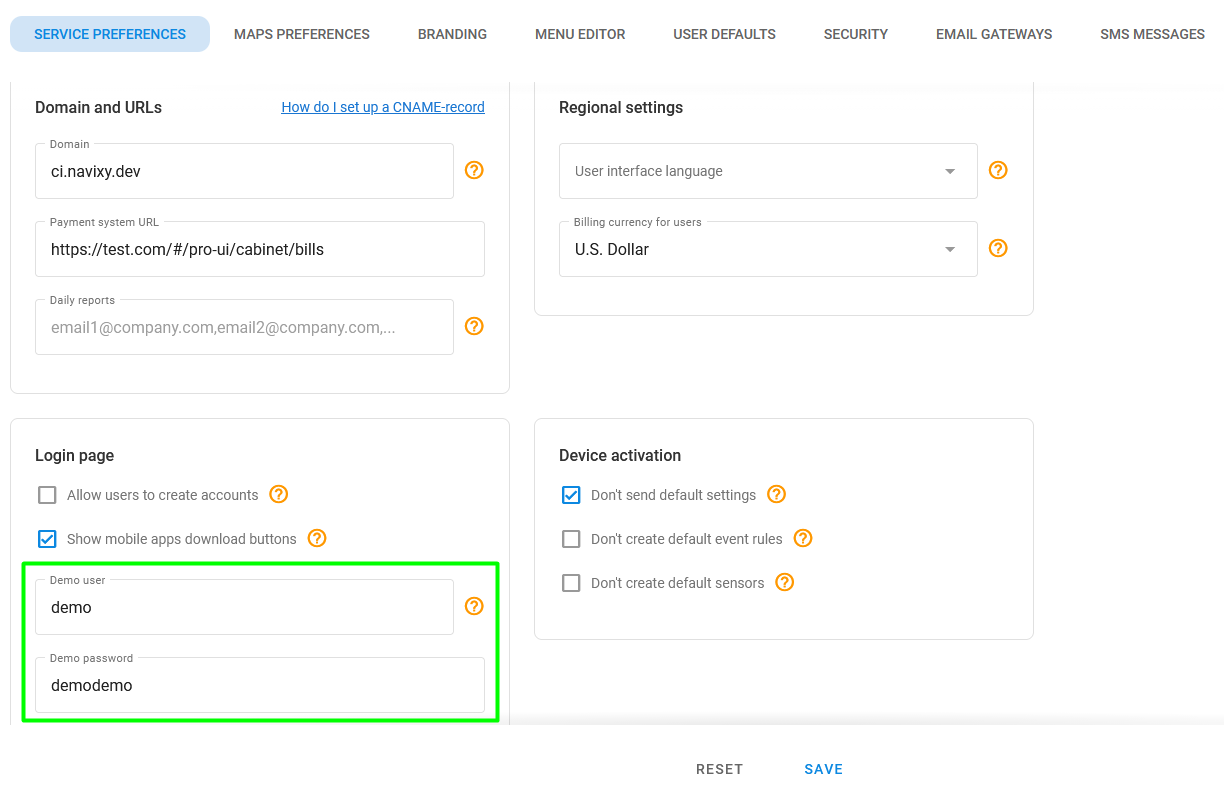
Task: Switch to SMS Messages tab
Action: pos(1152,34)
